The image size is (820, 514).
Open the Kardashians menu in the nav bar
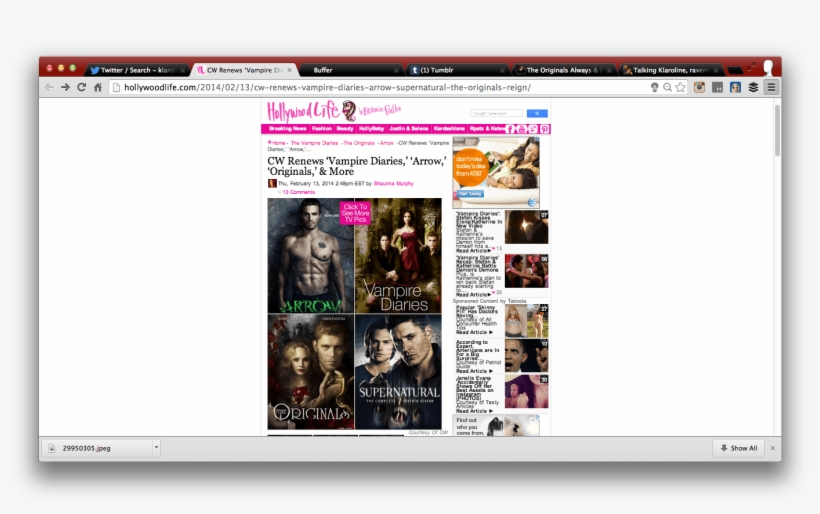click(x=442, y=129)
